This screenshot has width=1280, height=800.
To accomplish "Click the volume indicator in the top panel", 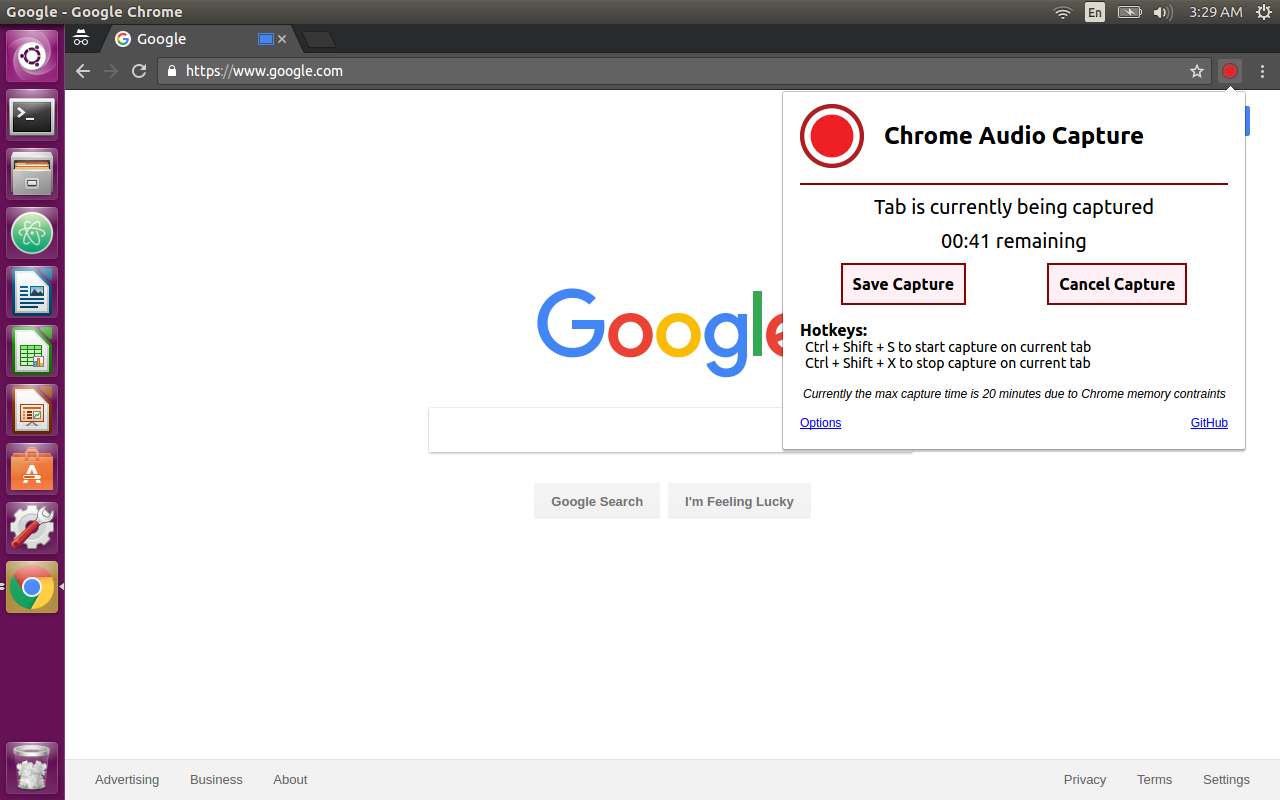I will coord(1161,12).
